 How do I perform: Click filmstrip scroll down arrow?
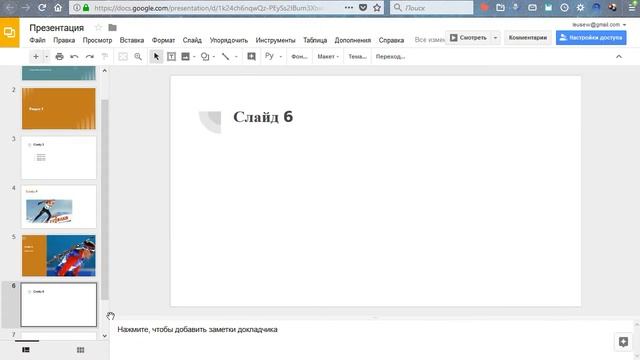pos(104,336)
